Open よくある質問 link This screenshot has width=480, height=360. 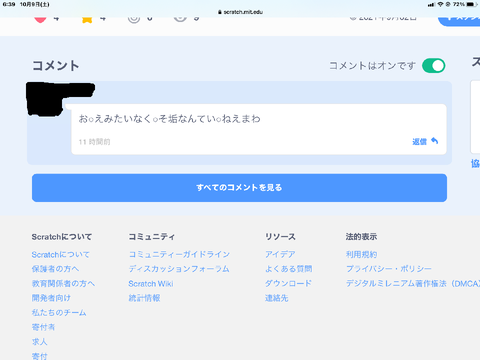(x=288, y=269)
